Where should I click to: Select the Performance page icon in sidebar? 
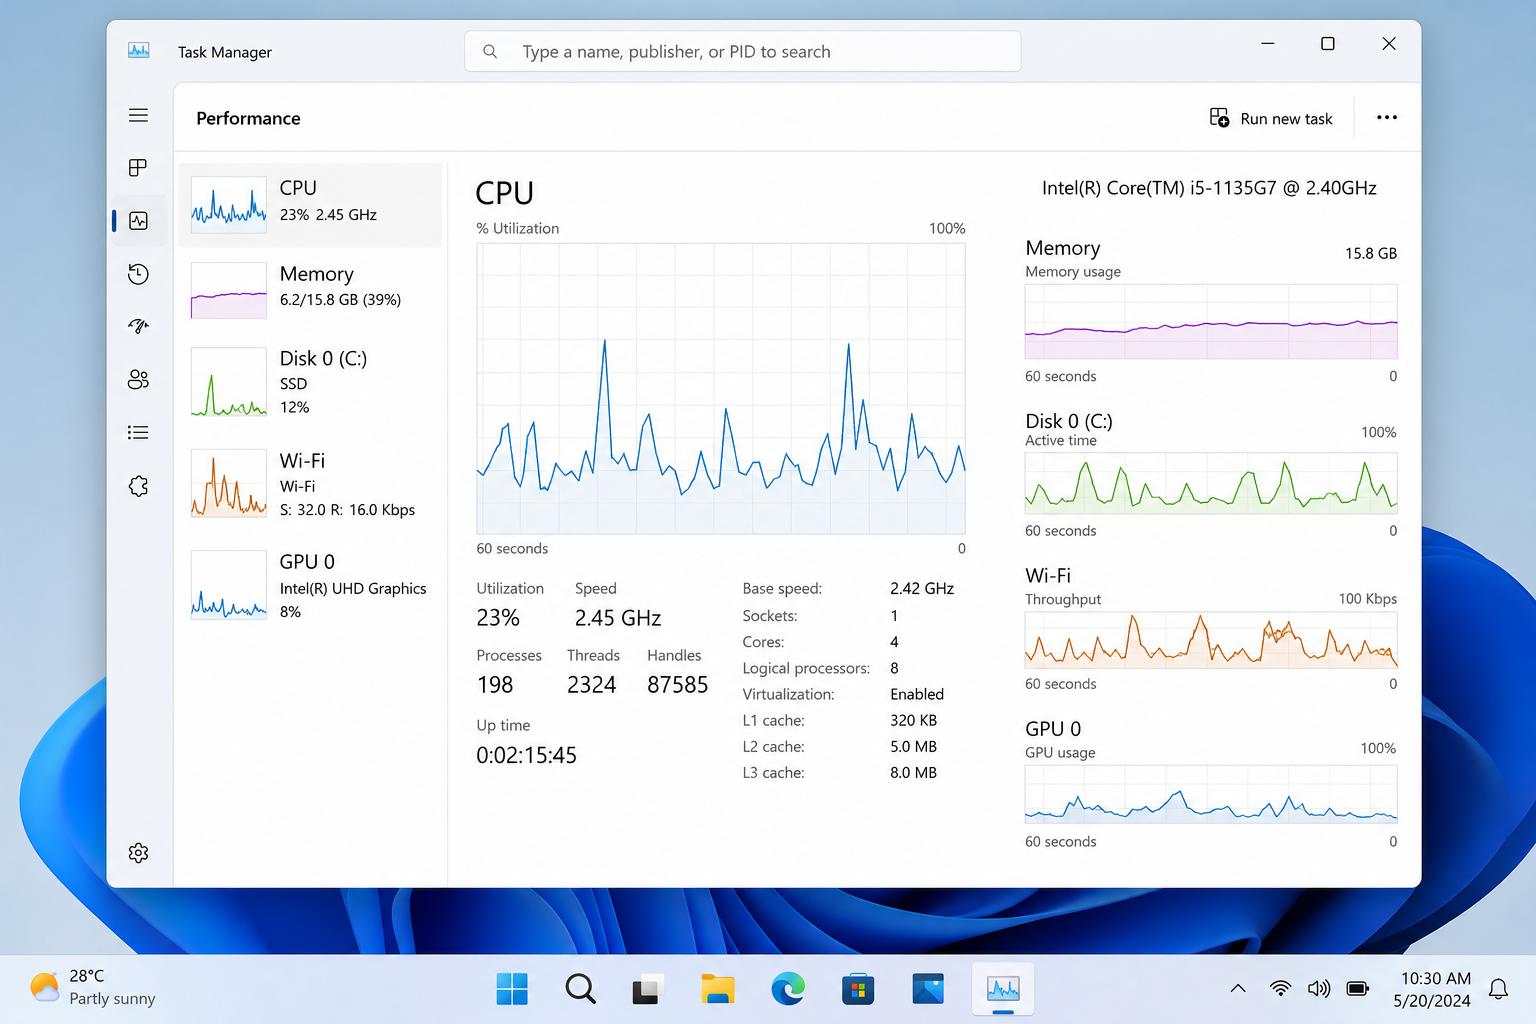(x=138, y=221)
